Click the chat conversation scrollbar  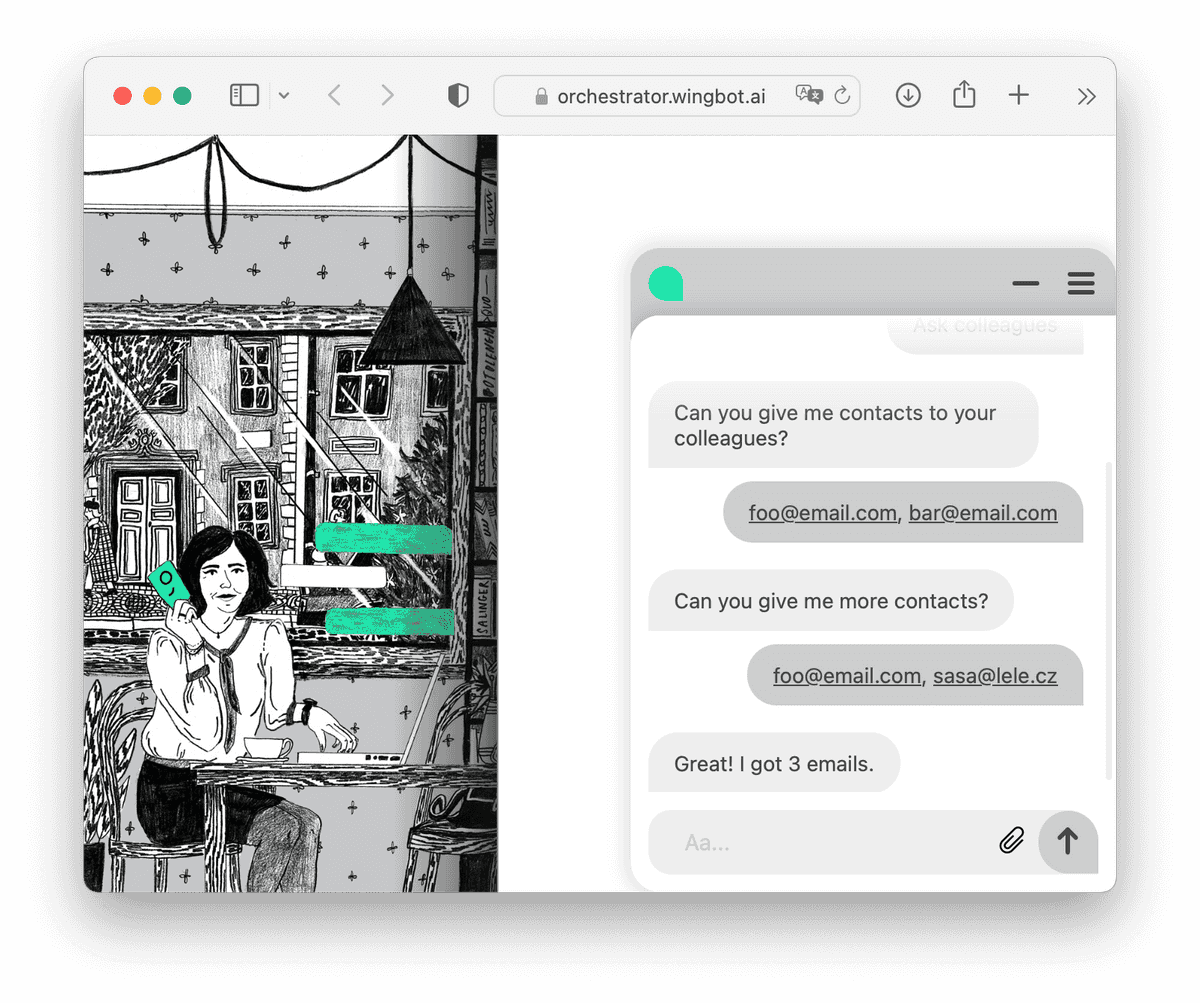[1108, 620]
